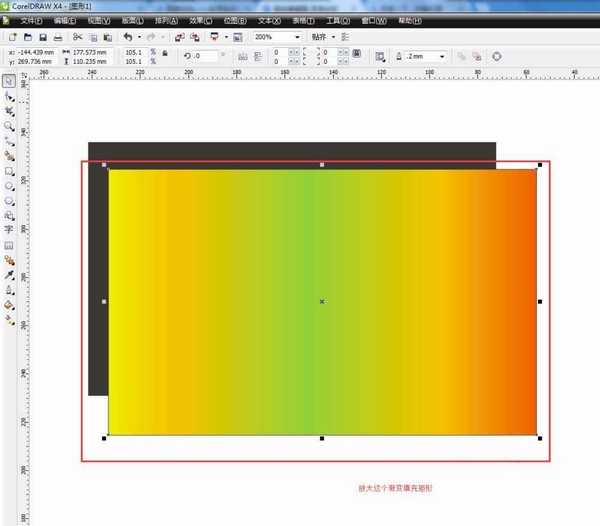
Task: Open the 帮助(H) menu
Action: click(x=411, y=19)
